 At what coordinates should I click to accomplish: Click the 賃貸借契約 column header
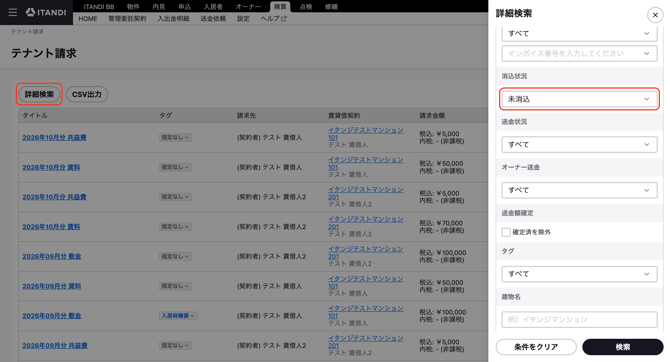tap(344, 115)
